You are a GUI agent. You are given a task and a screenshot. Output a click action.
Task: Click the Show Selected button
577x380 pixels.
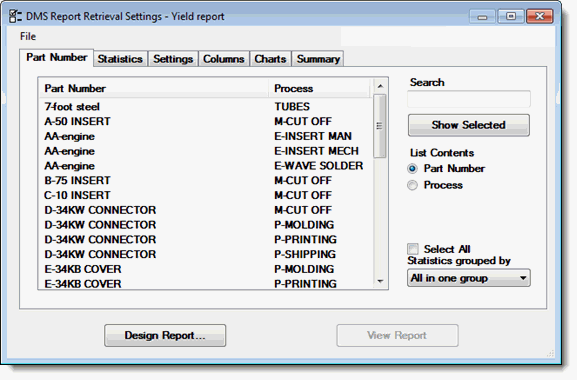pos(468,125)
